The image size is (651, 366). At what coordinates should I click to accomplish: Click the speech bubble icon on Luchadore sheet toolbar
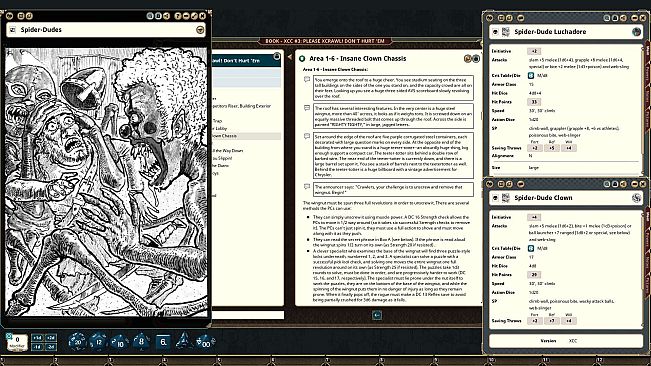pyautogui.click(x=520, y=18)
